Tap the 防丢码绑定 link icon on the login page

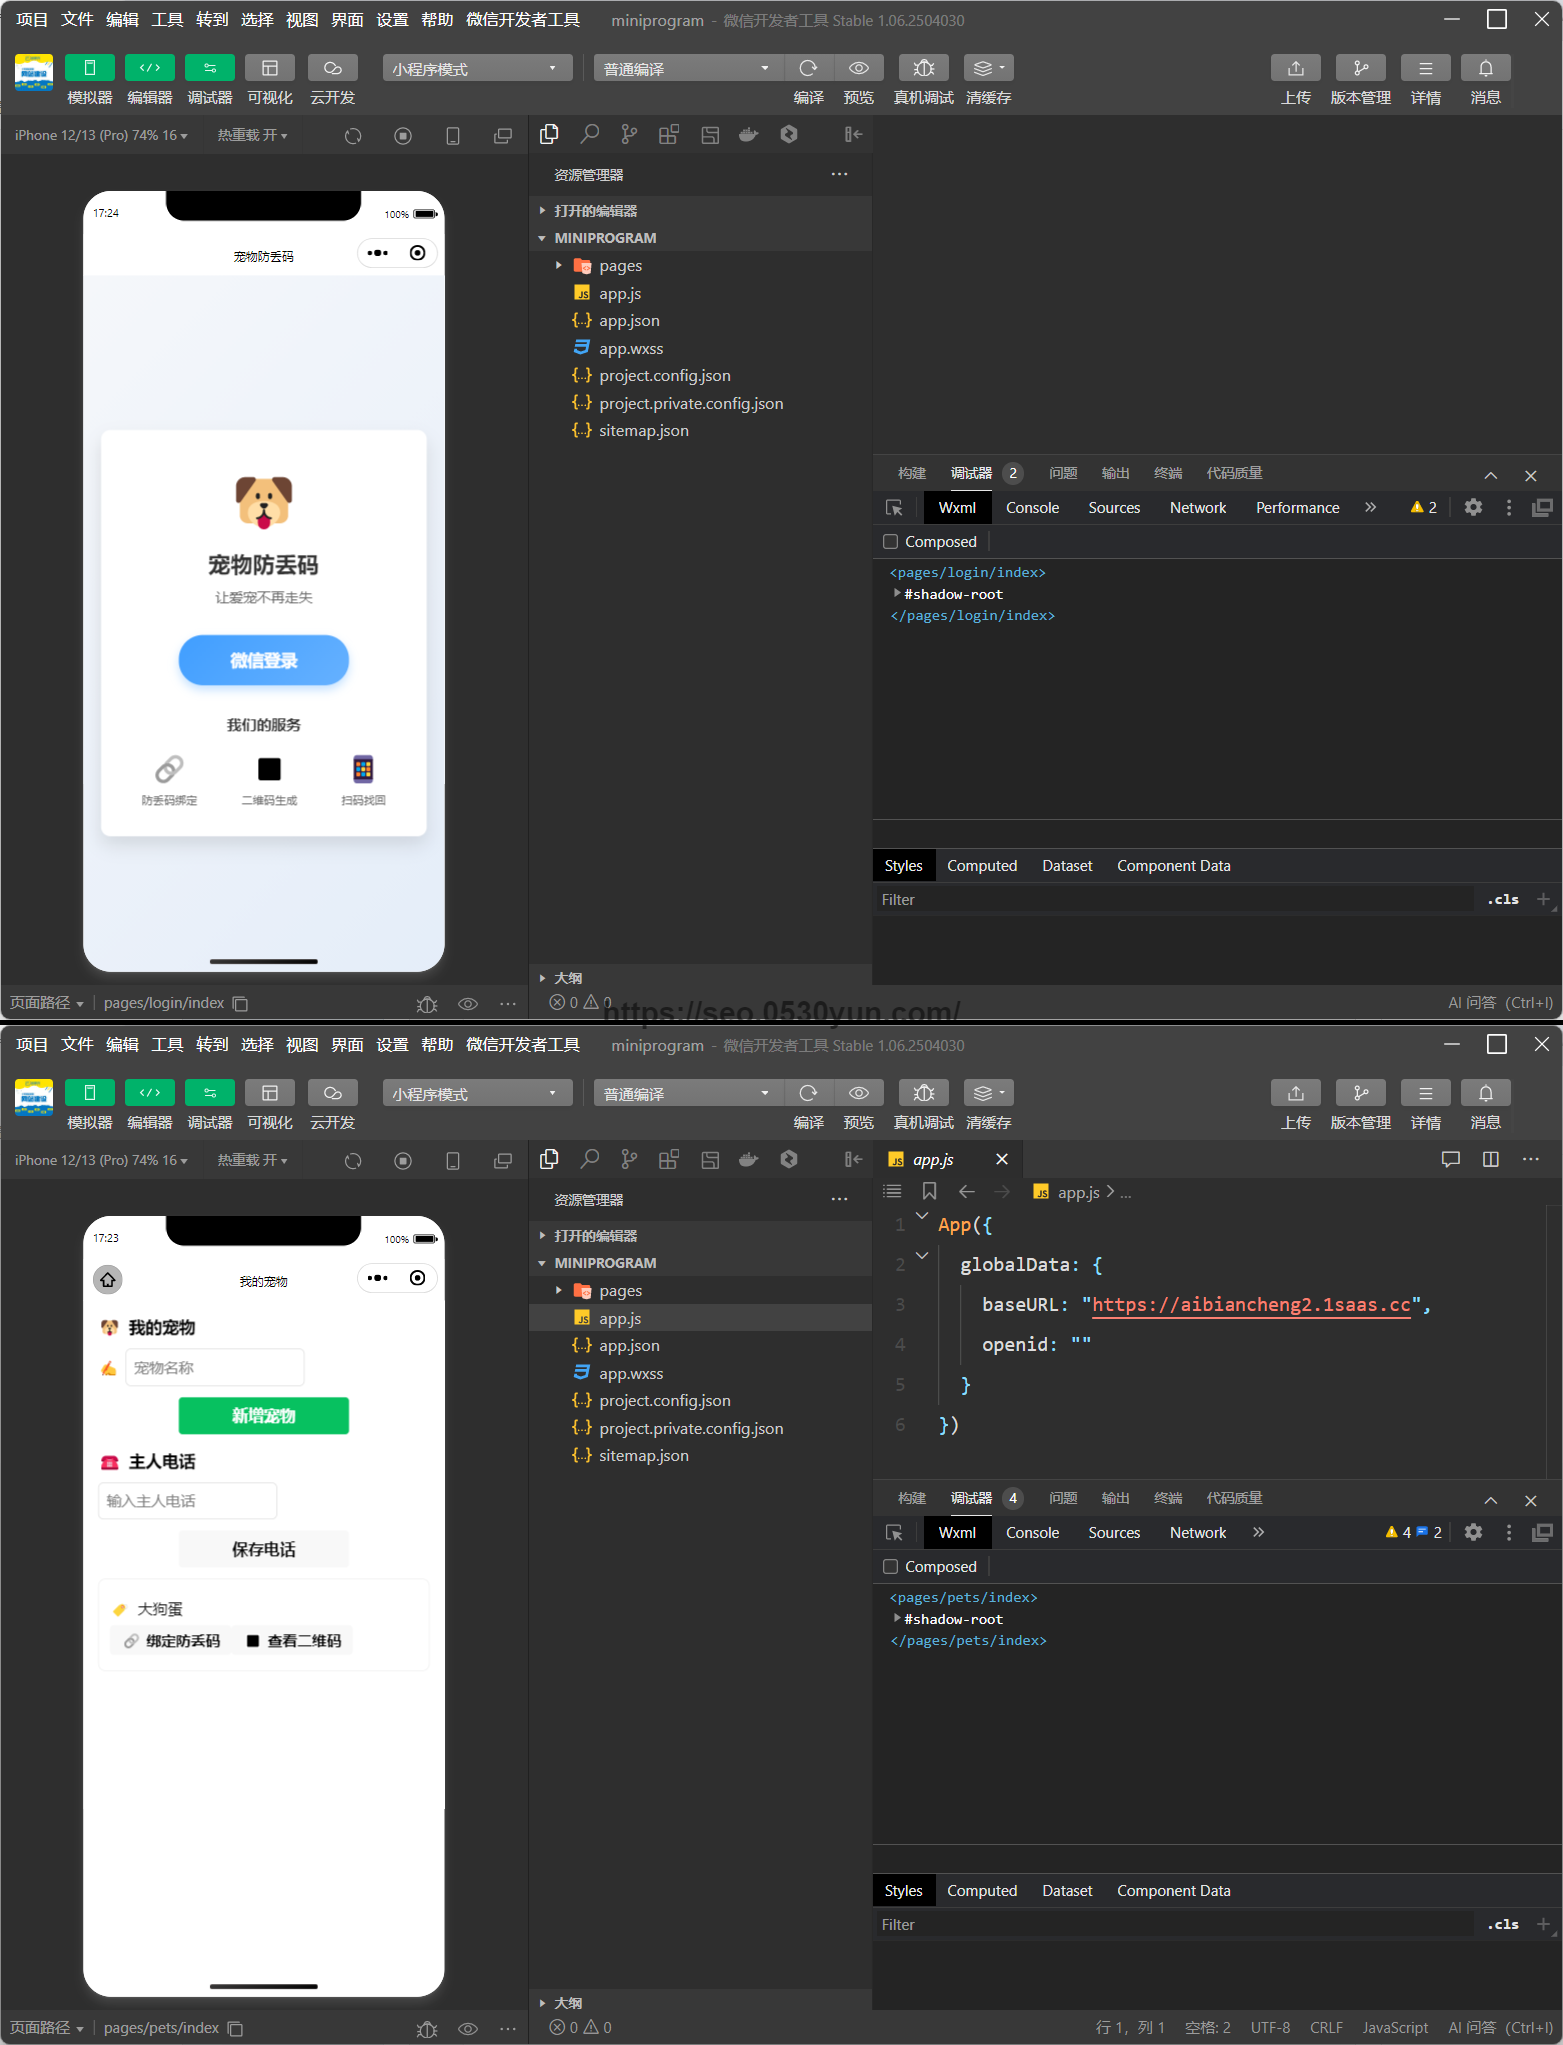pos(169,769)
